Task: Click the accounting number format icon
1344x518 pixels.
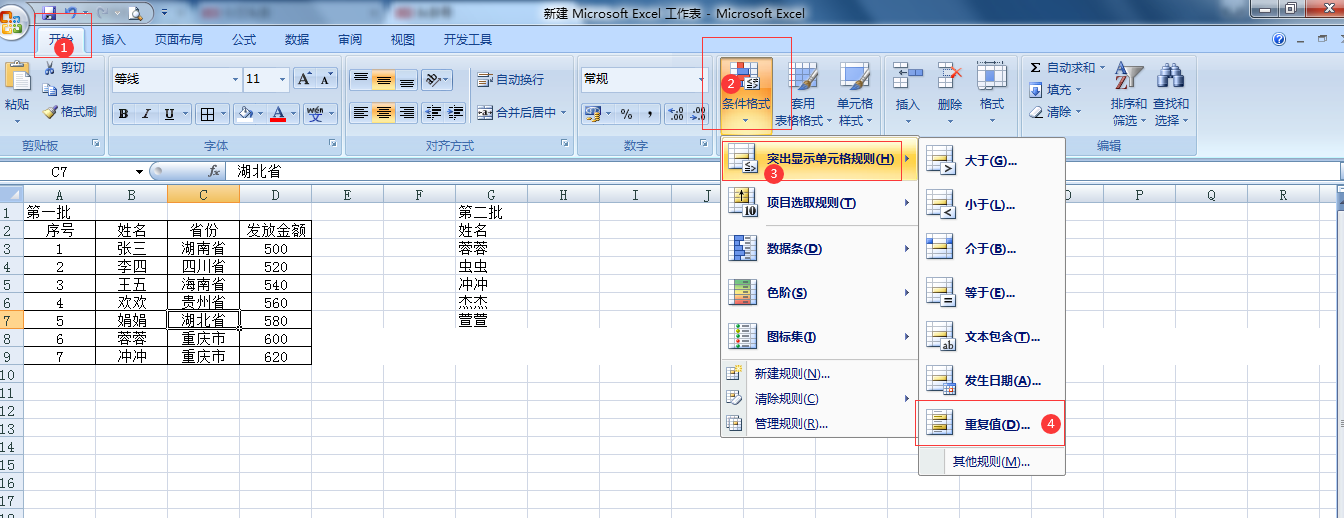Action: click(x=592, y=113)
